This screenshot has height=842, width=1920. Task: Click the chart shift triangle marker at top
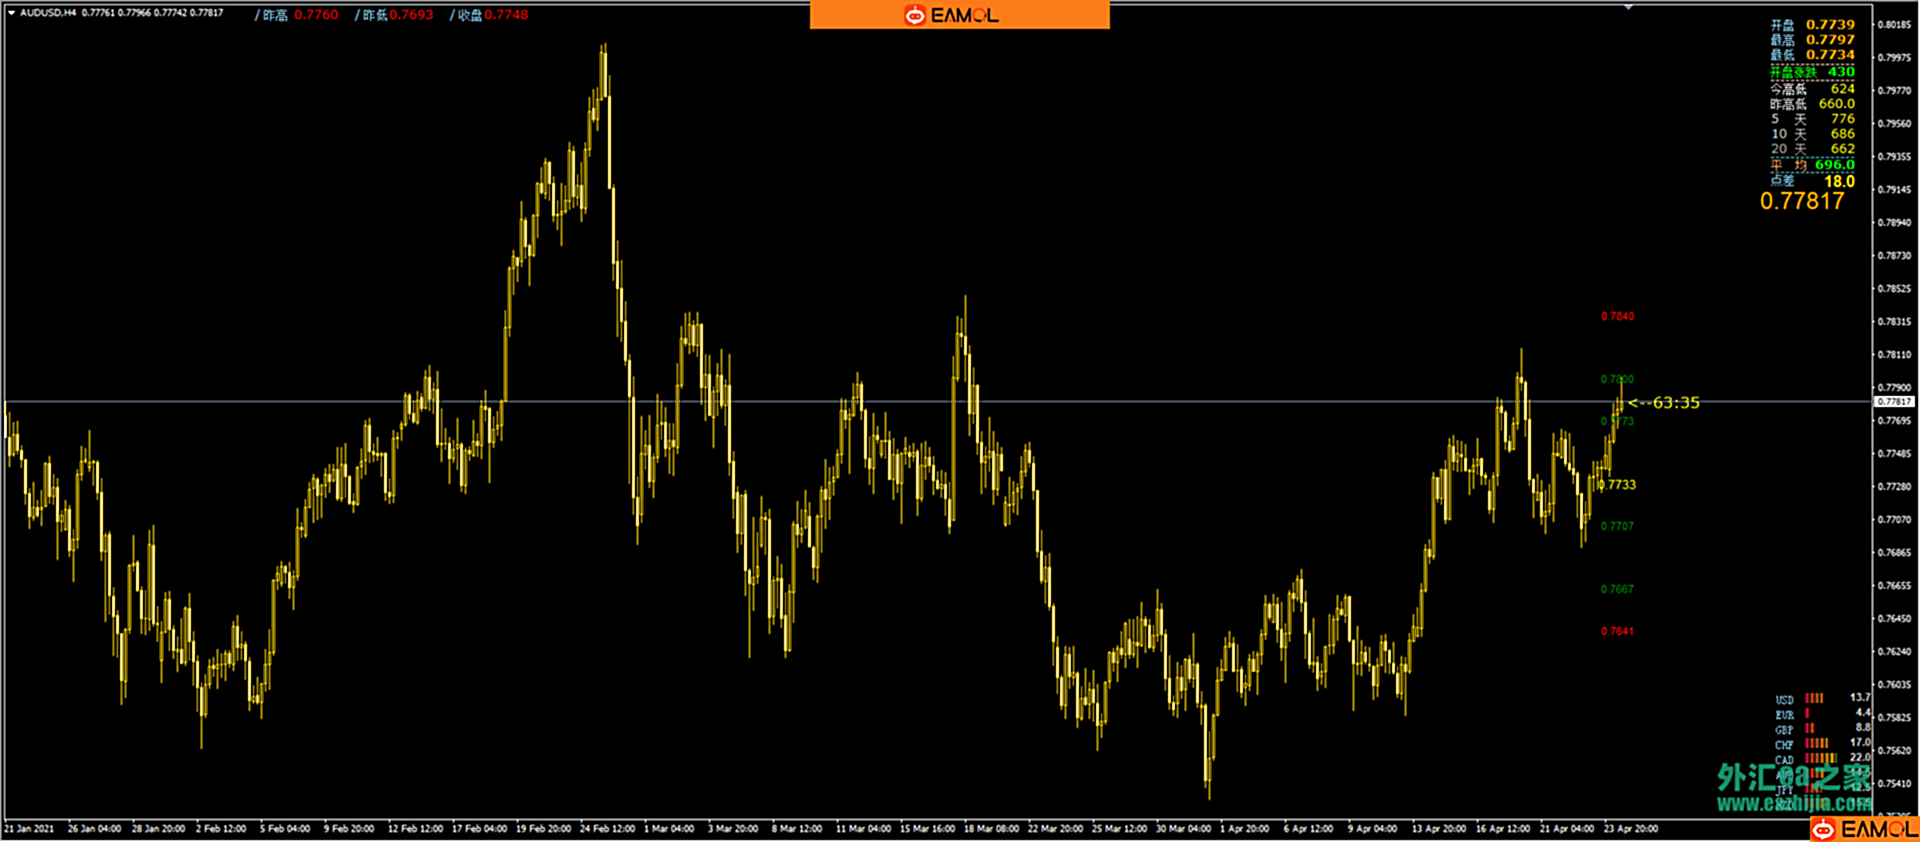pos(1628,7)
